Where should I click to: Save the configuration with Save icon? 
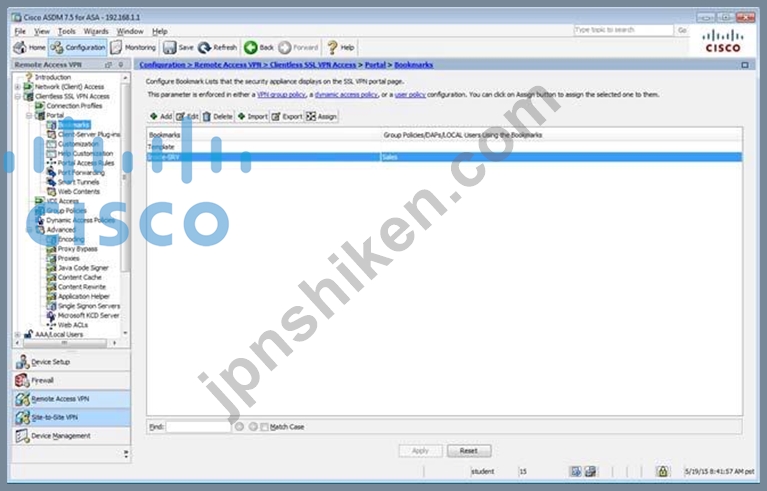178,47
